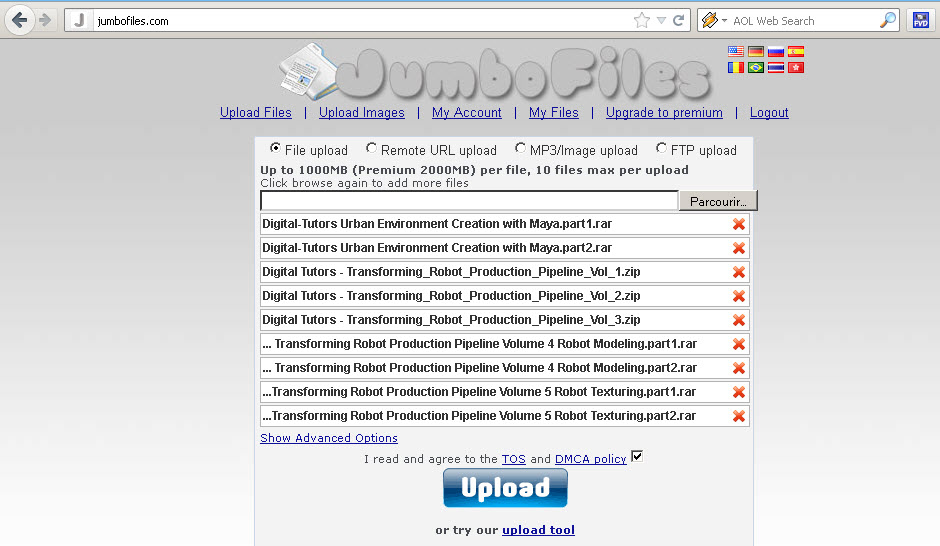The width and height of the screenshot is (940, 546).
Task: Click the jumbofiles.com address bar
Action: click(360, 20)
